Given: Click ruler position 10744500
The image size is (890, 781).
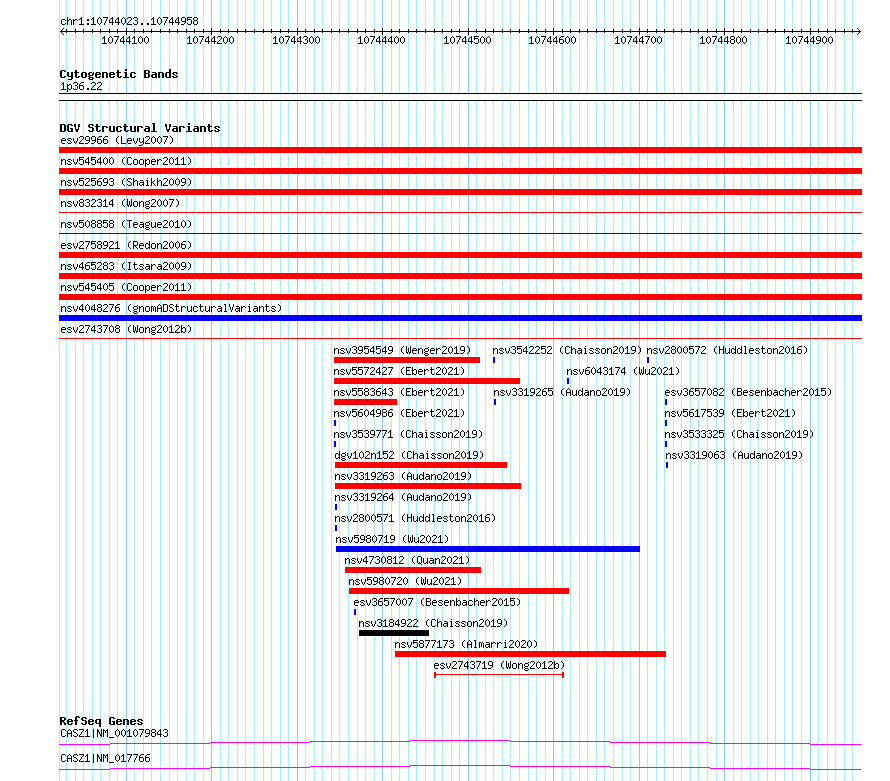Looking at the screenshot, I should click(x=468, y=40).
